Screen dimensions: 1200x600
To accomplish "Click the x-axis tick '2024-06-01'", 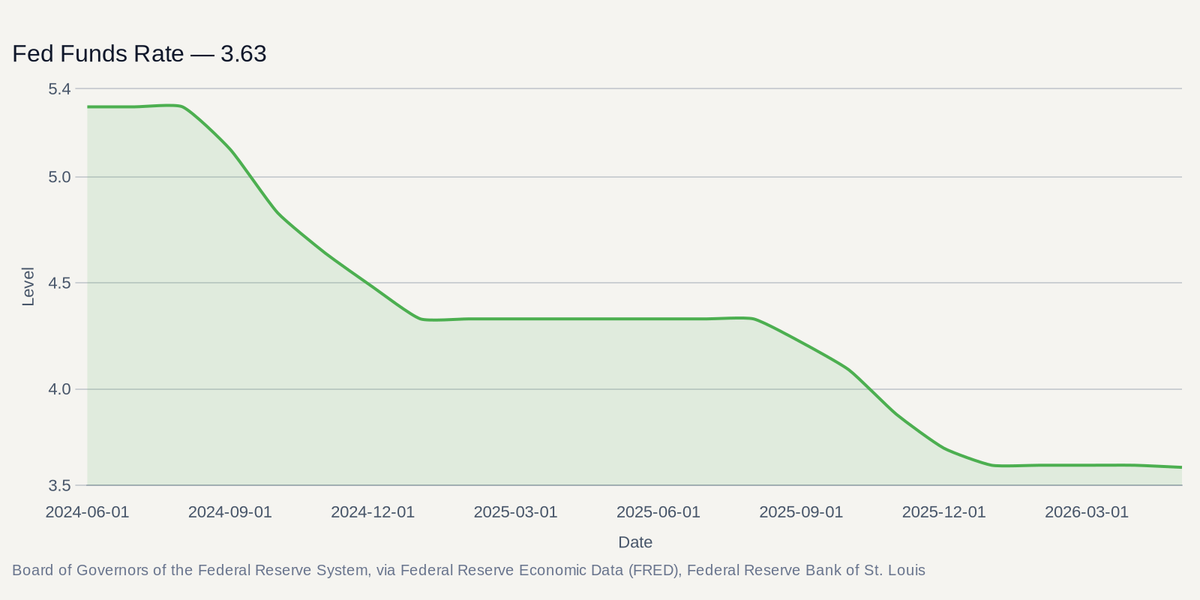I will [x=88, y=512].
